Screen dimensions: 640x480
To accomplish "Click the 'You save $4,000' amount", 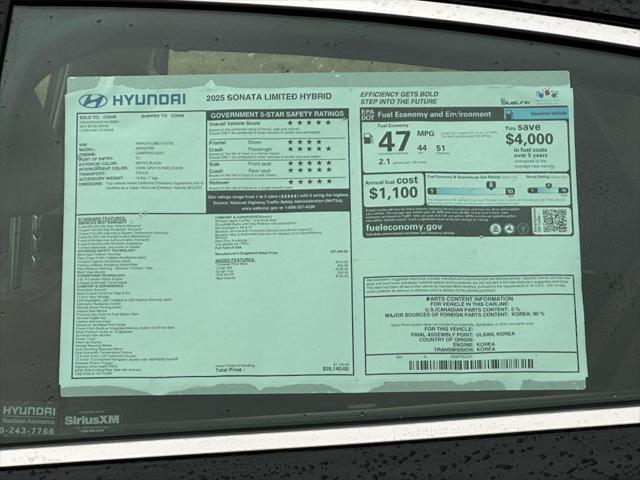I will pyautogui.click(x=529, y=139).
